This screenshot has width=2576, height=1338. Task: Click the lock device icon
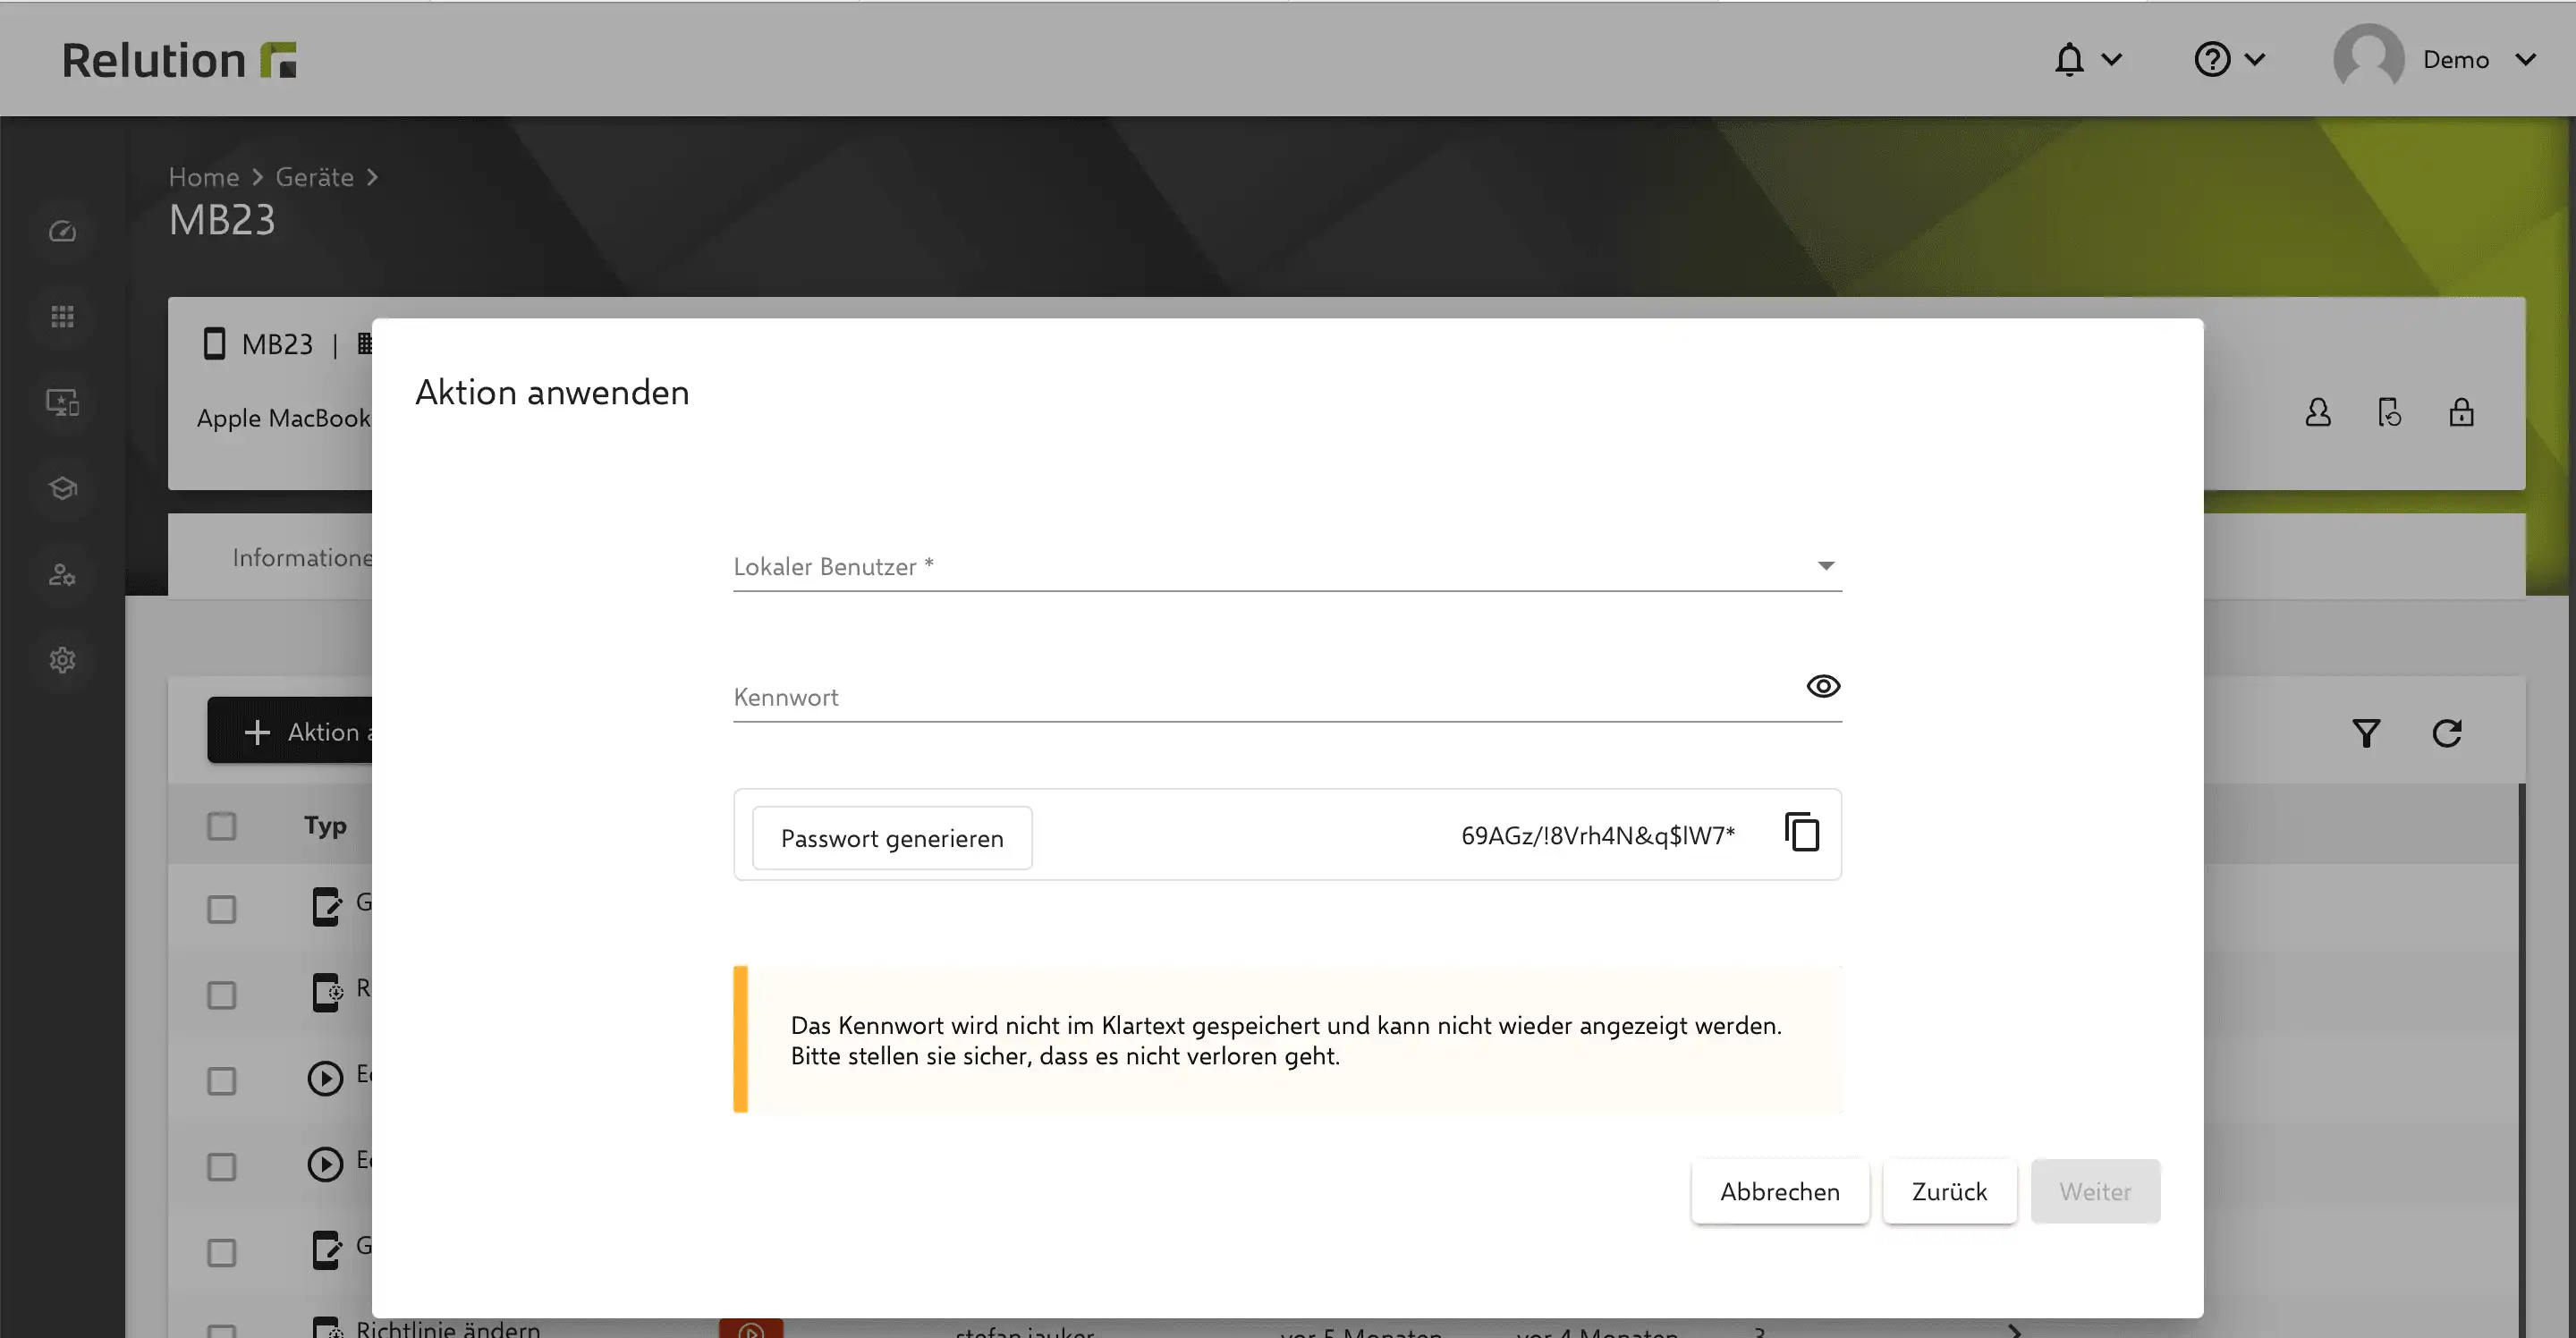coord(2461,412)
